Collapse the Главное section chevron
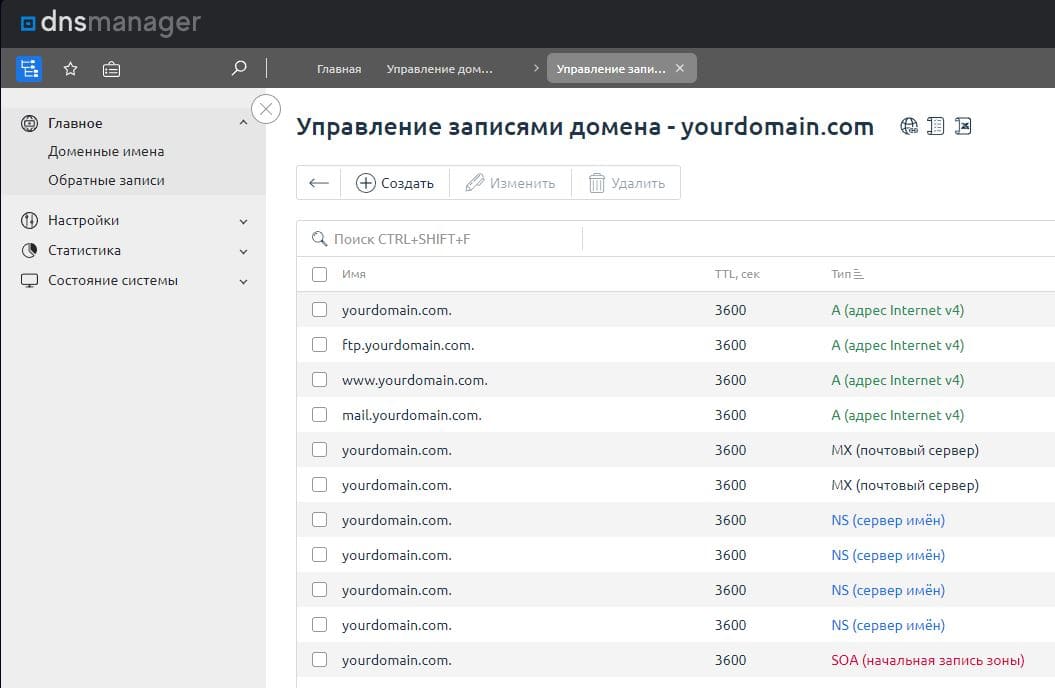1055x688 pixels. 244,122
